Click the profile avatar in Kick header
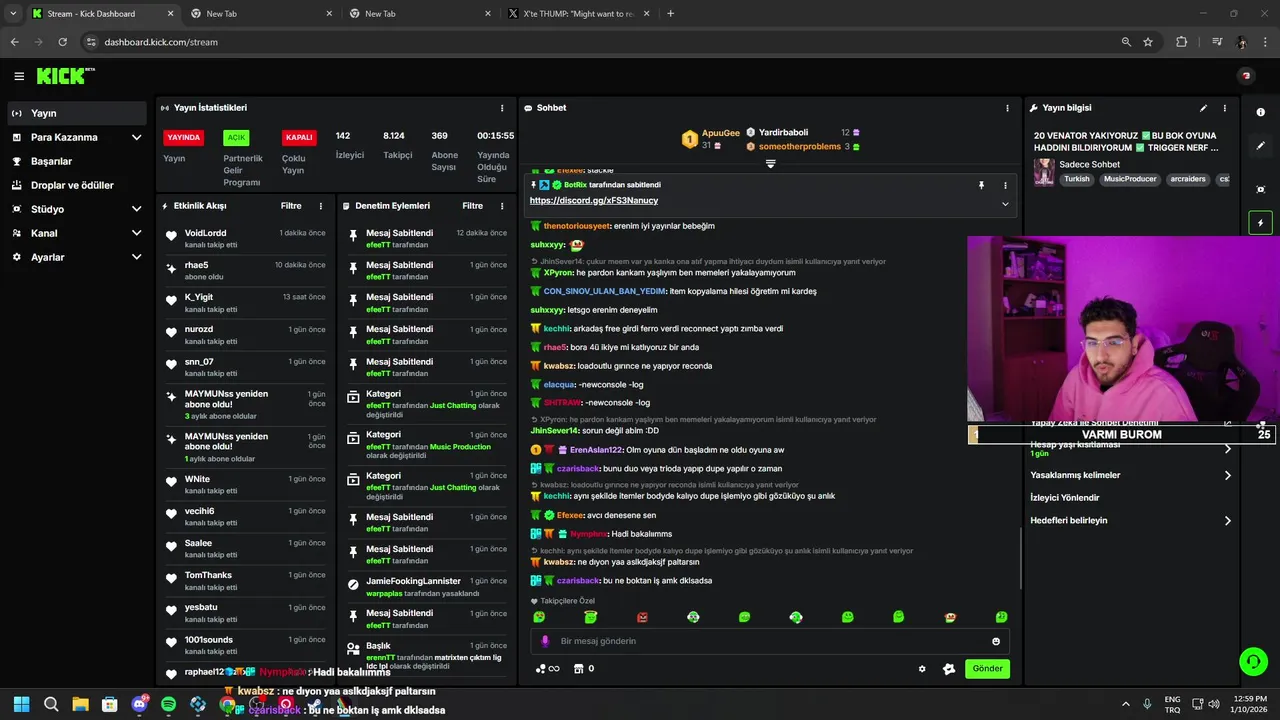This screenshot has width=1280, height=720. click(1246, 76)
